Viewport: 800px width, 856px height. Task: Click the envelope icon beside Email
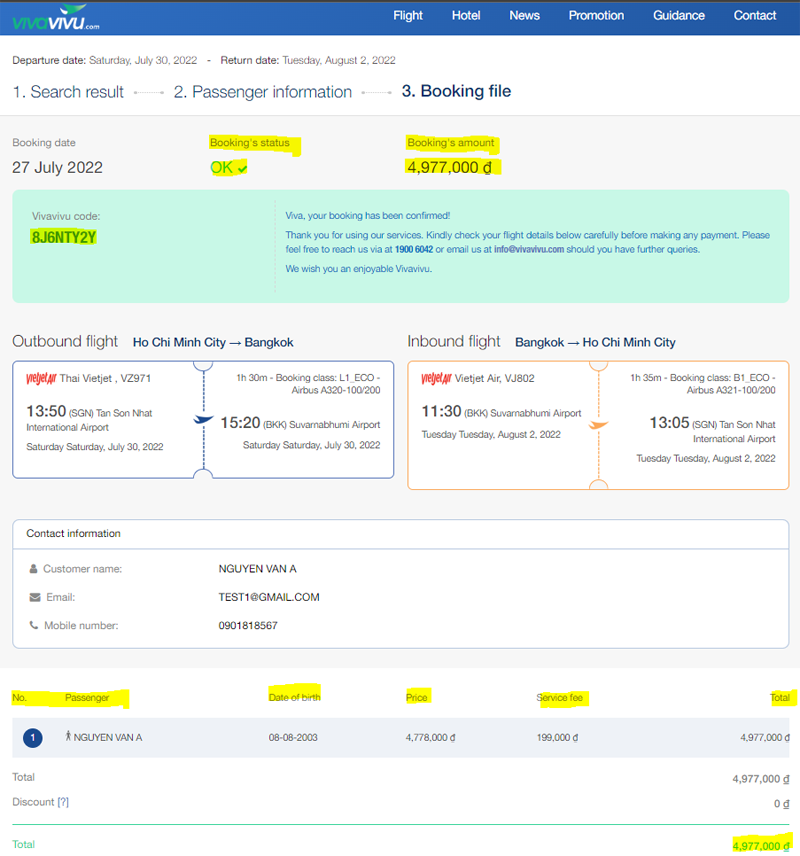[35, 597]
